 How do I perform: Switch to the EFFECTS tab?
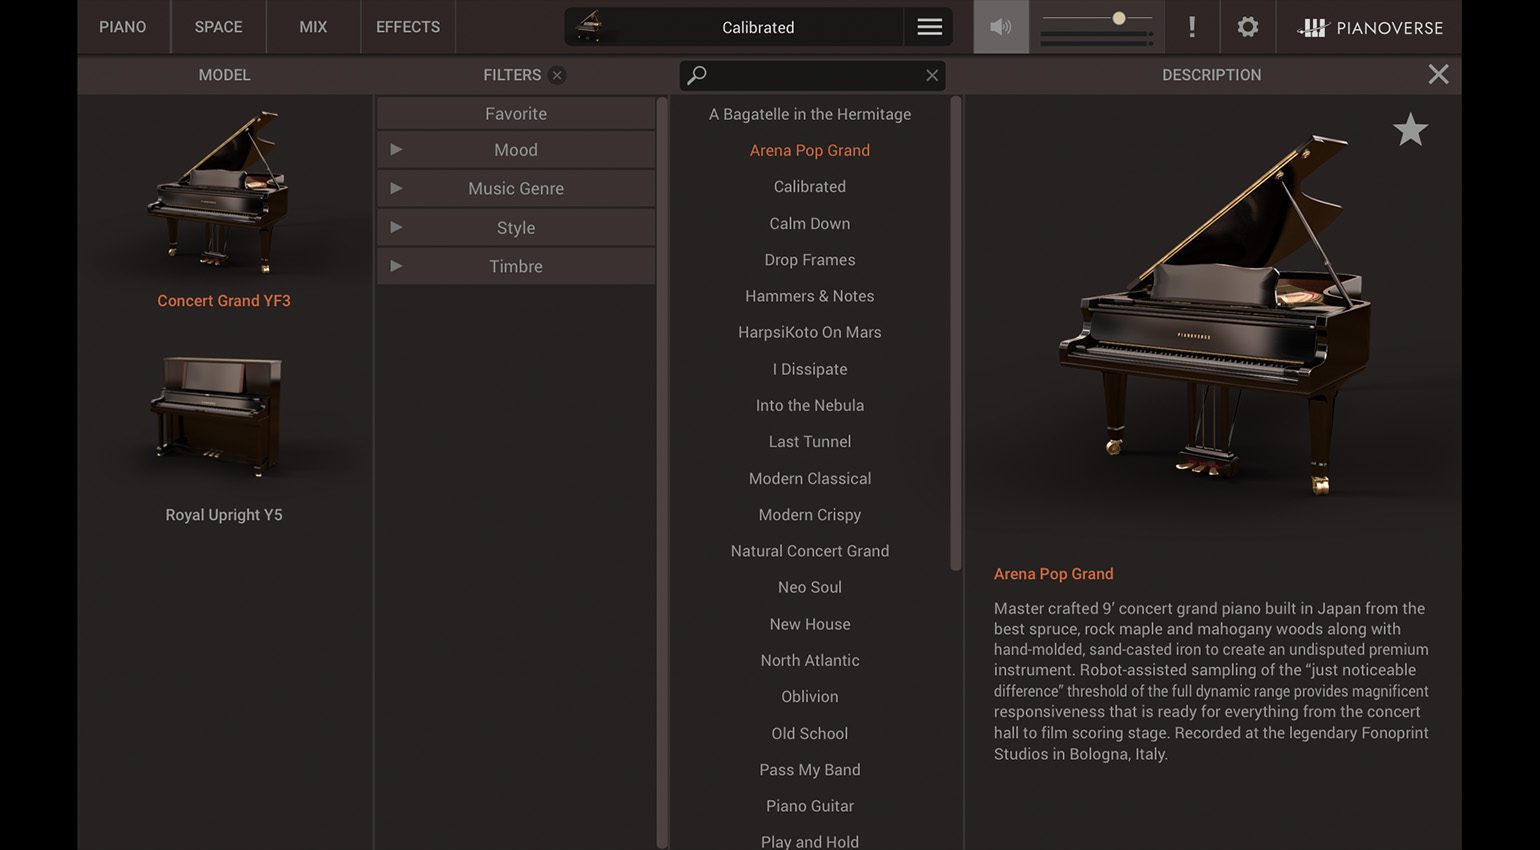tap(407, 27)
